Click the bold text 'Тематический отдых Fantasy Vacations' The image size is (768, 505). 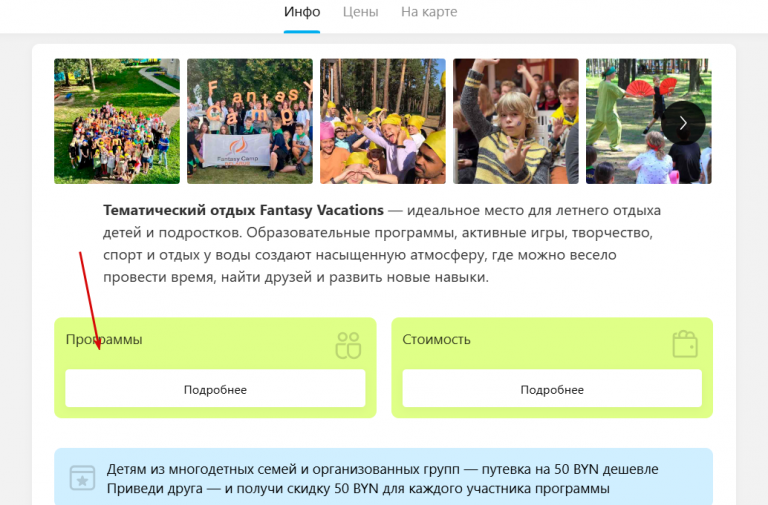(243, 210)
